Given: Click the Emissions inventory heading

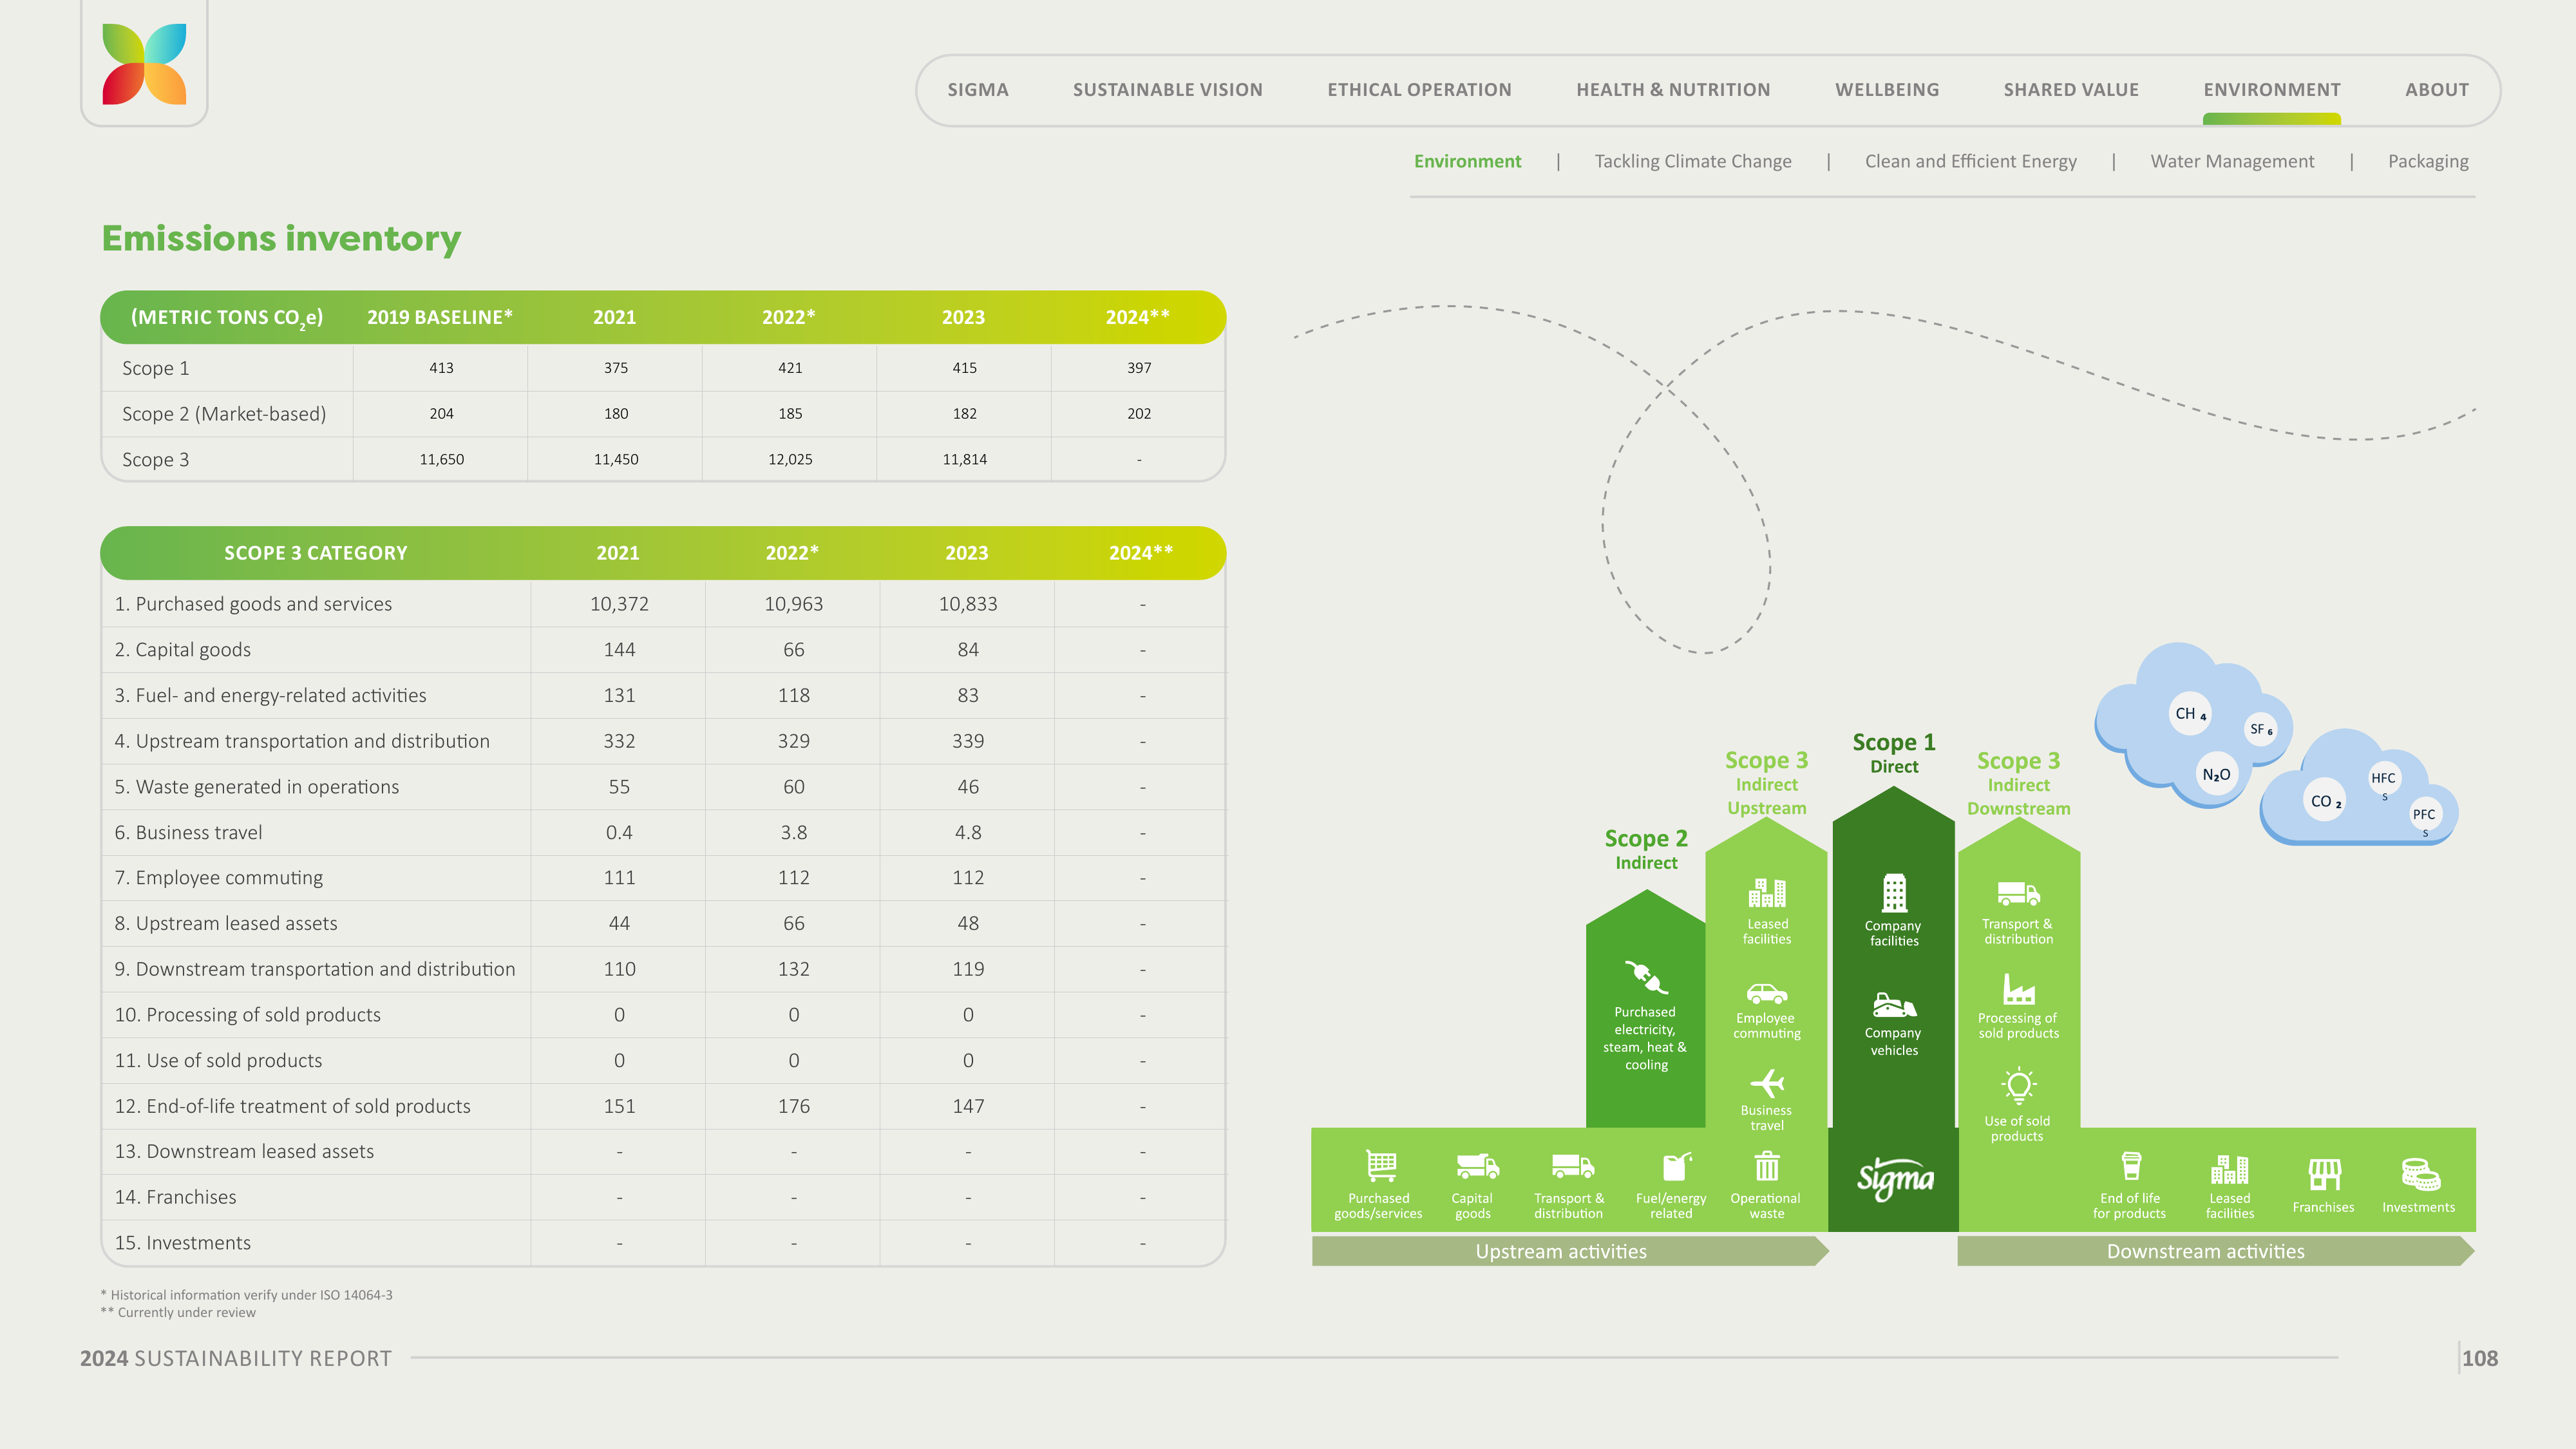Looking at the screenshot, I should 281,238.
